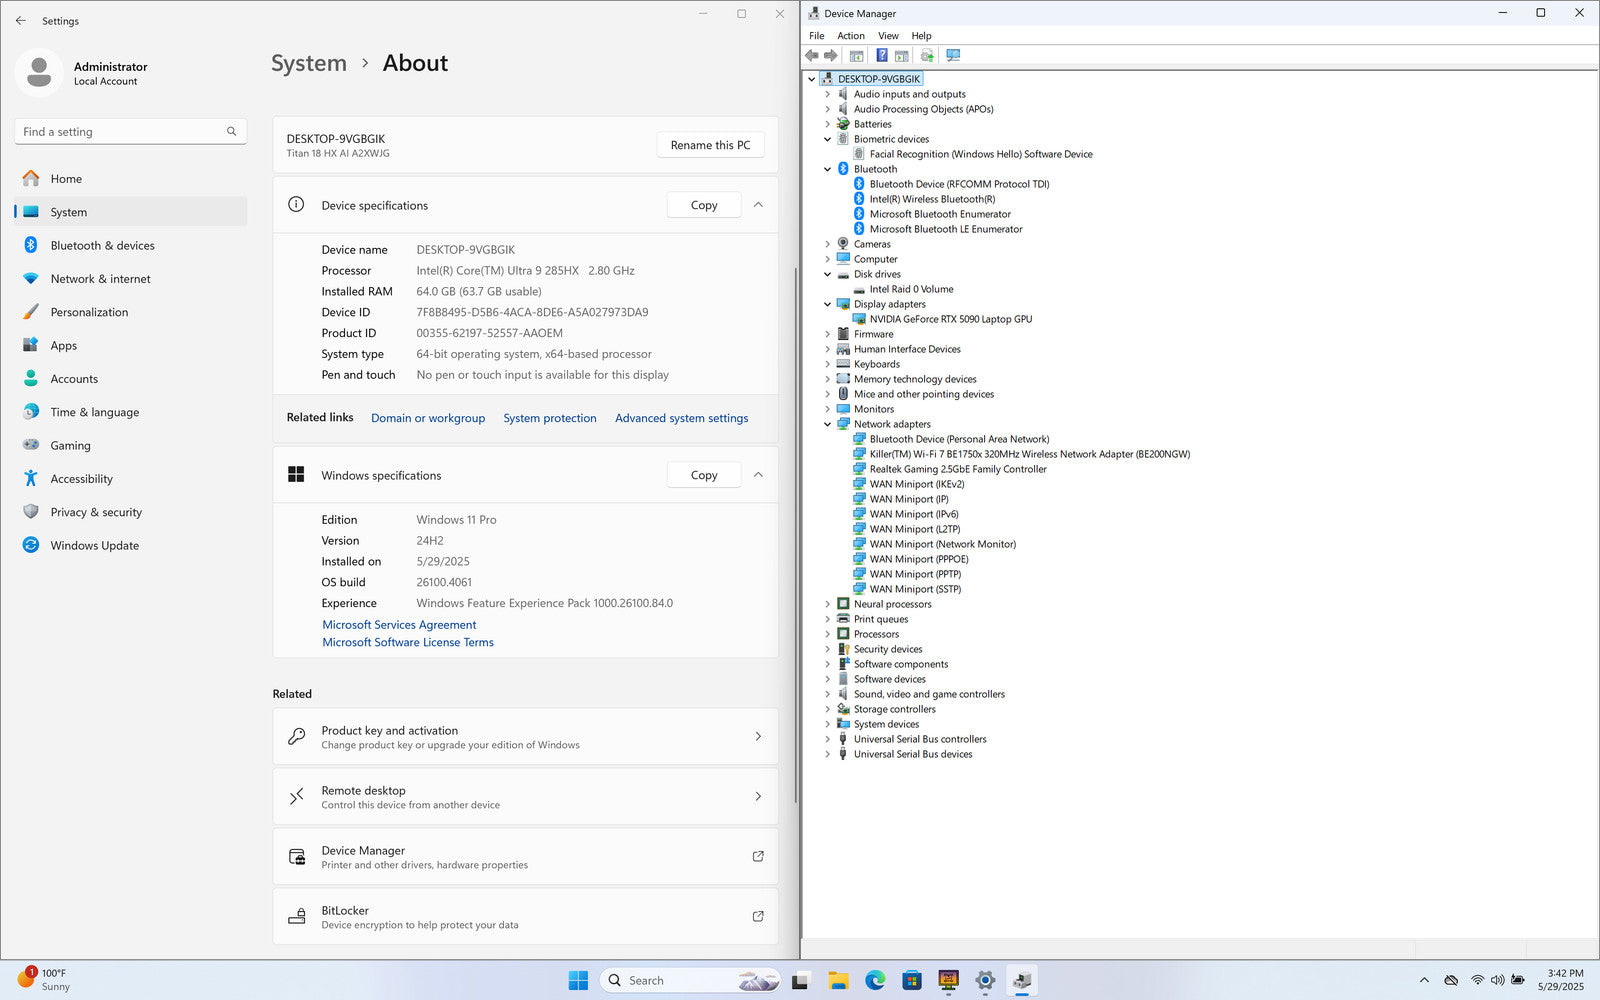Open Bluetooth & devices in Settings sidebar
Viewport: 1600px width, 1000px height.
pos(102,245)
